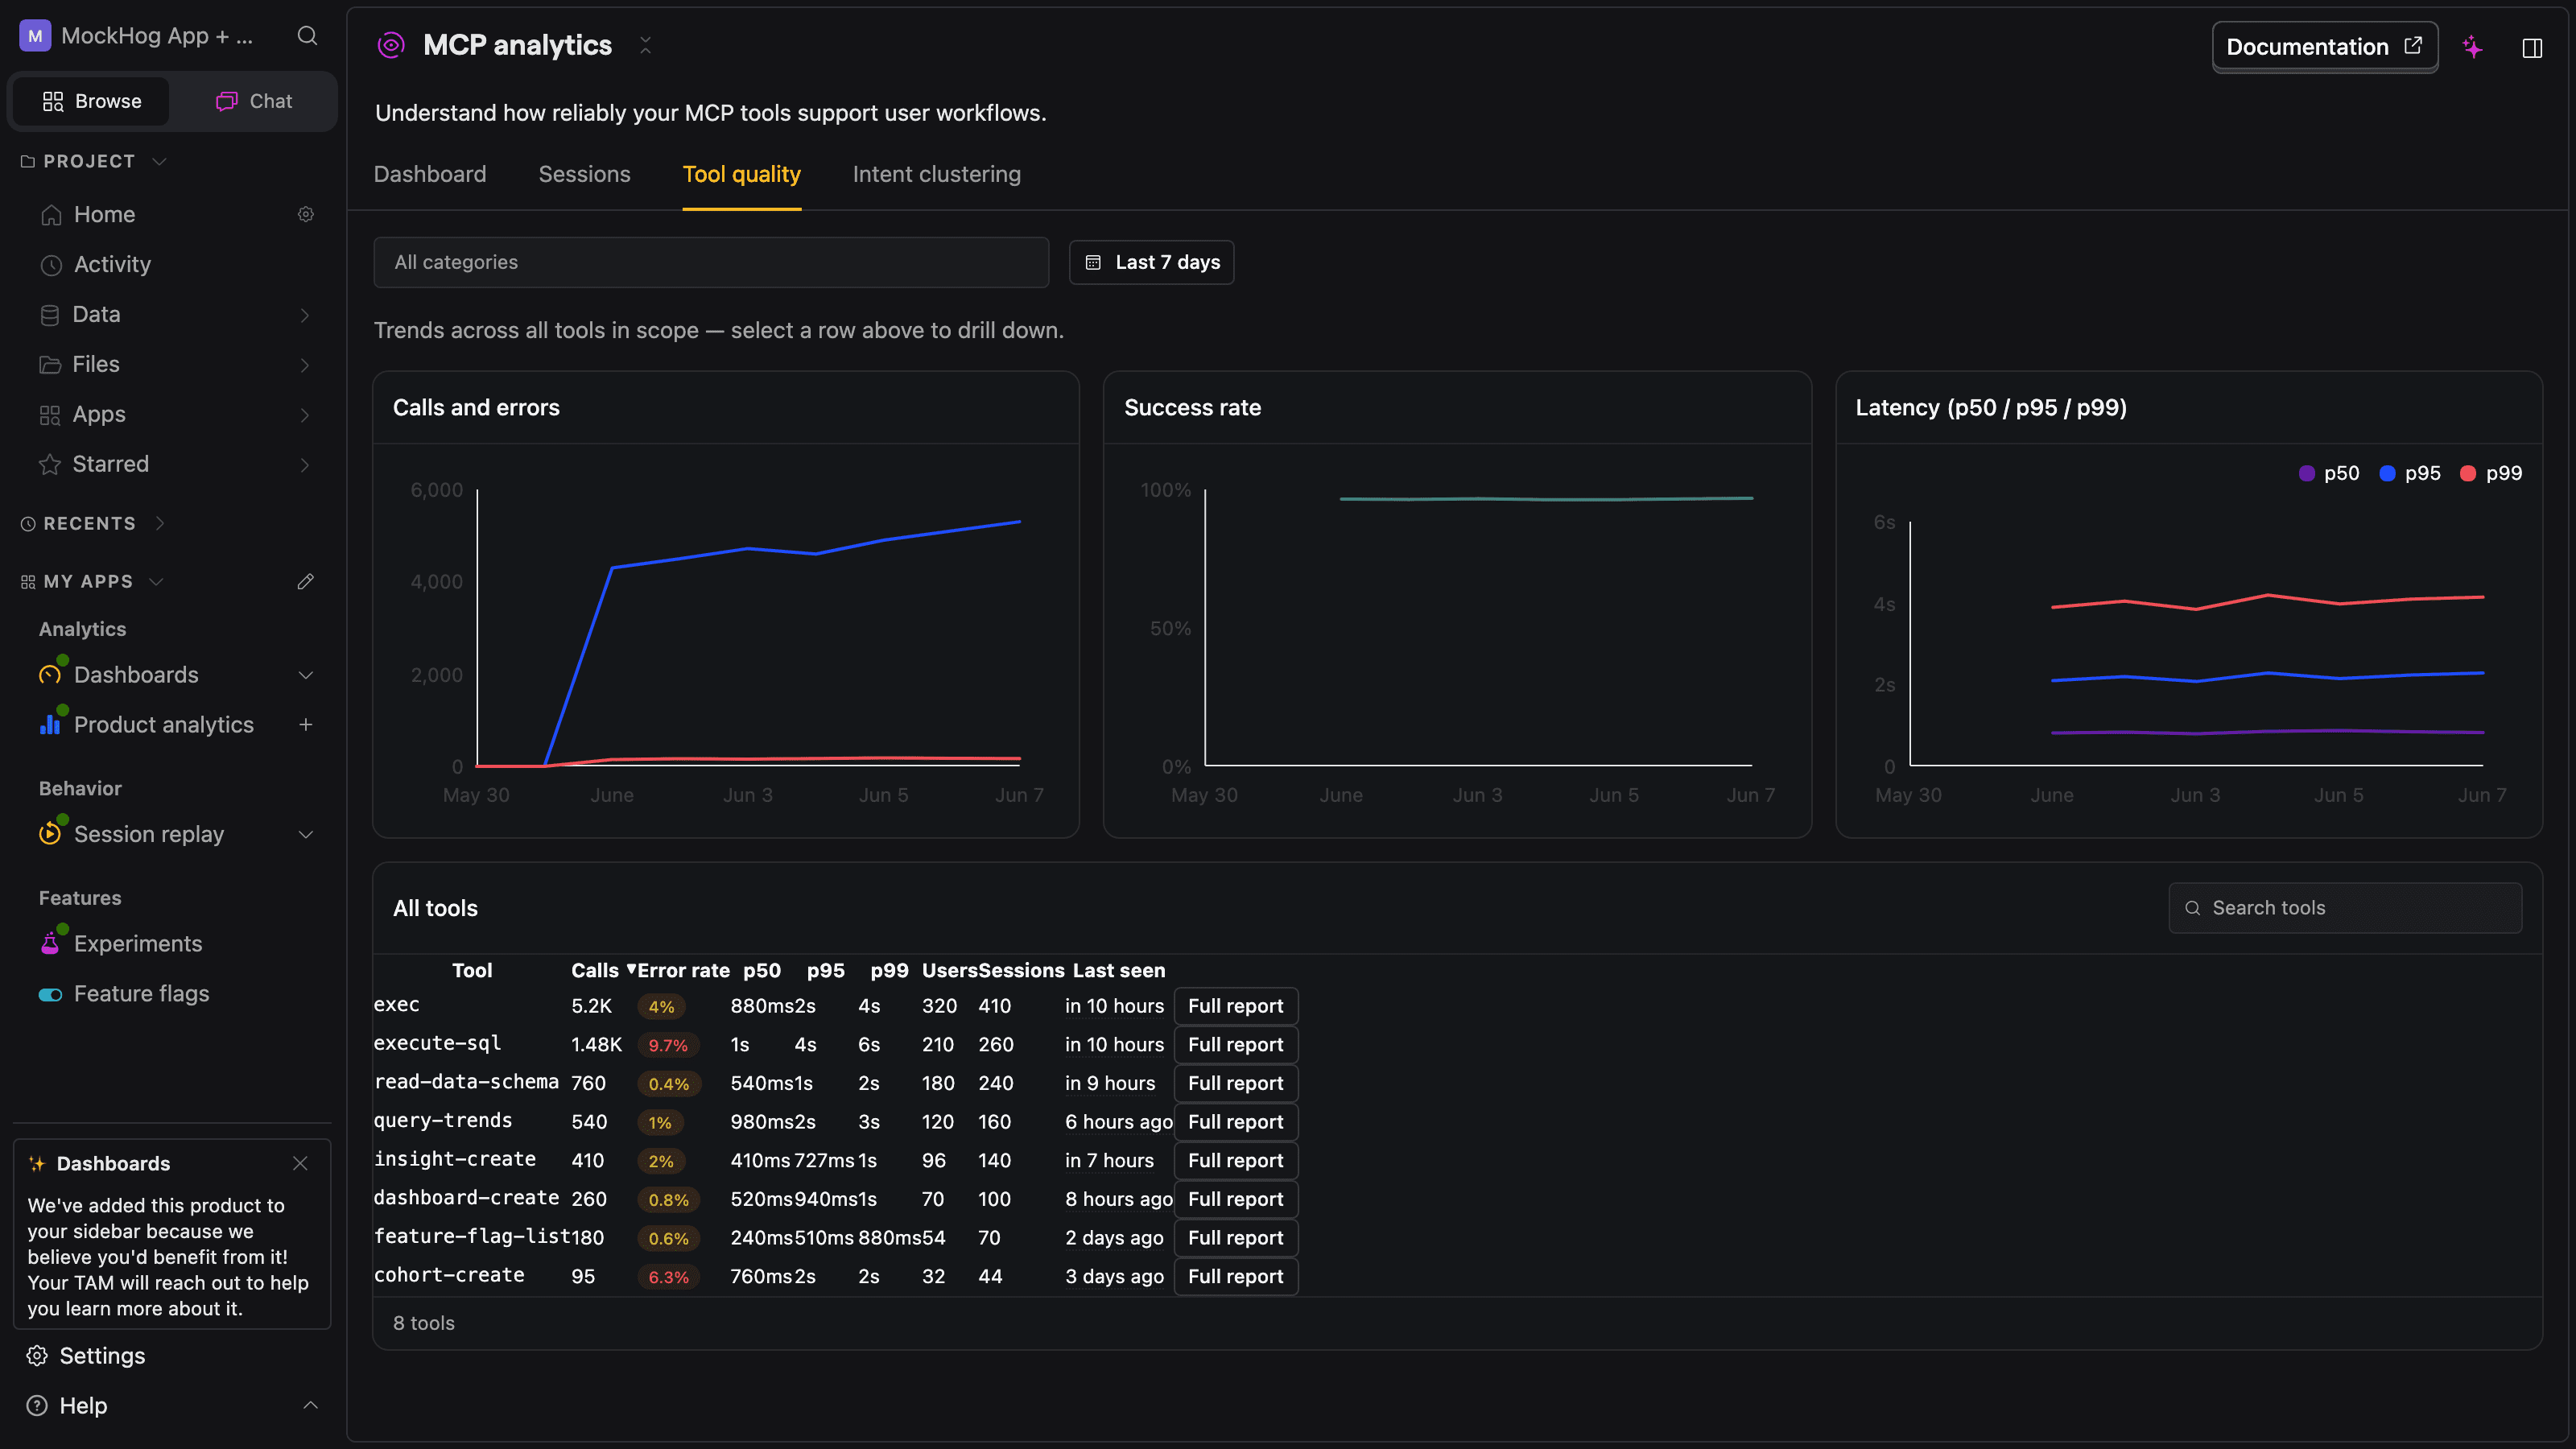Switch to Browse mode
Image resolution: width=2576 pixels, height=1449 pixels.
pyautogui.click(x=92, y=101)
